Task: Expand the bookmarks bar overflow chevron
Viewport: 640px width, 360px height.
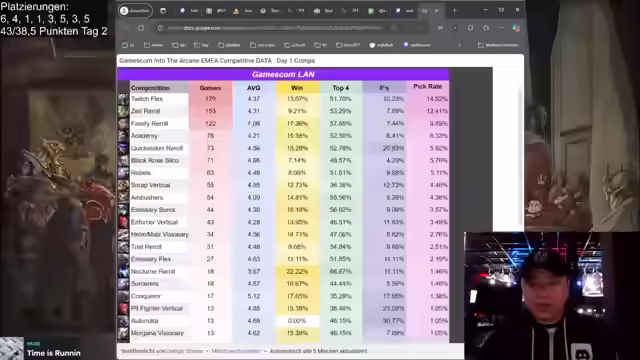Action: 459,45
